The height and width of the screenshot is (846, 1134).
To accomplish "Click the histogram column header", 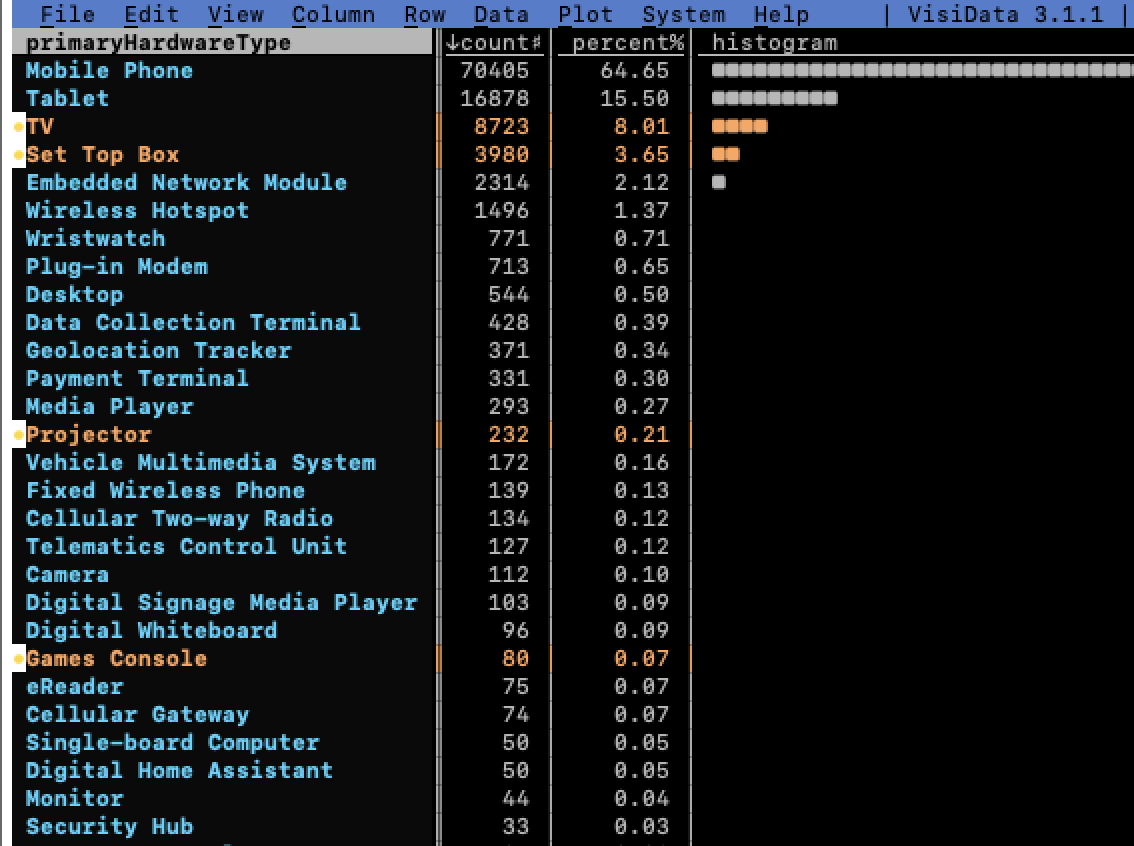I will coord(774,43).
